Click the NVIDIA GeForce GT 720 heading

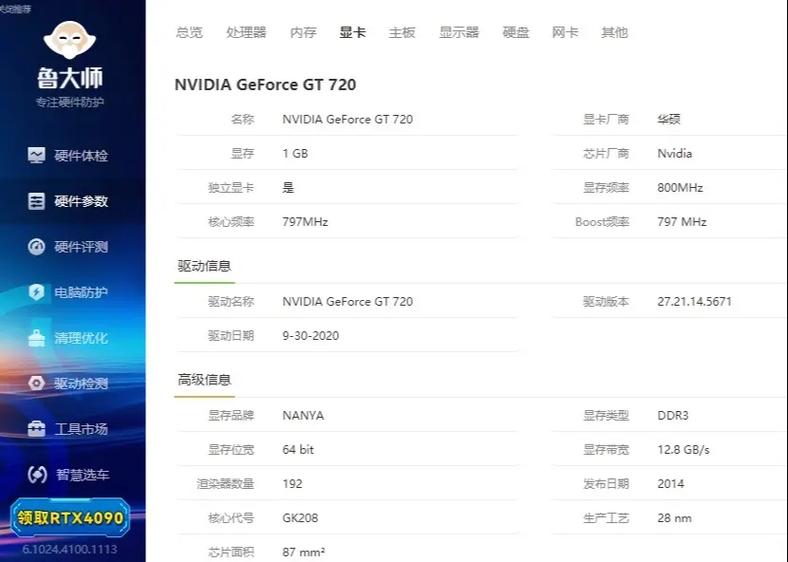(265, 84)
